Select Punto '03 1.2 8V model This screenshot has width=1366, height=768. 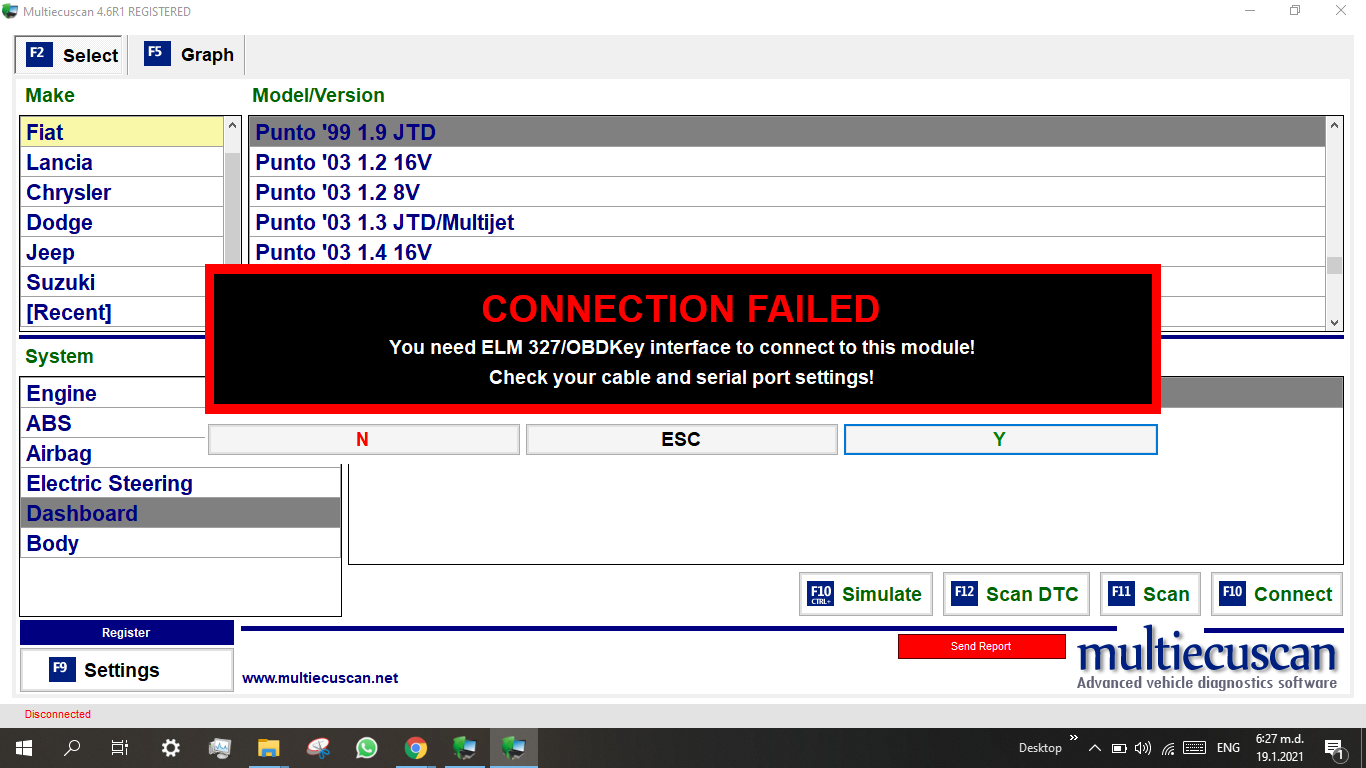pyautogui.click(x=788, y=192)
